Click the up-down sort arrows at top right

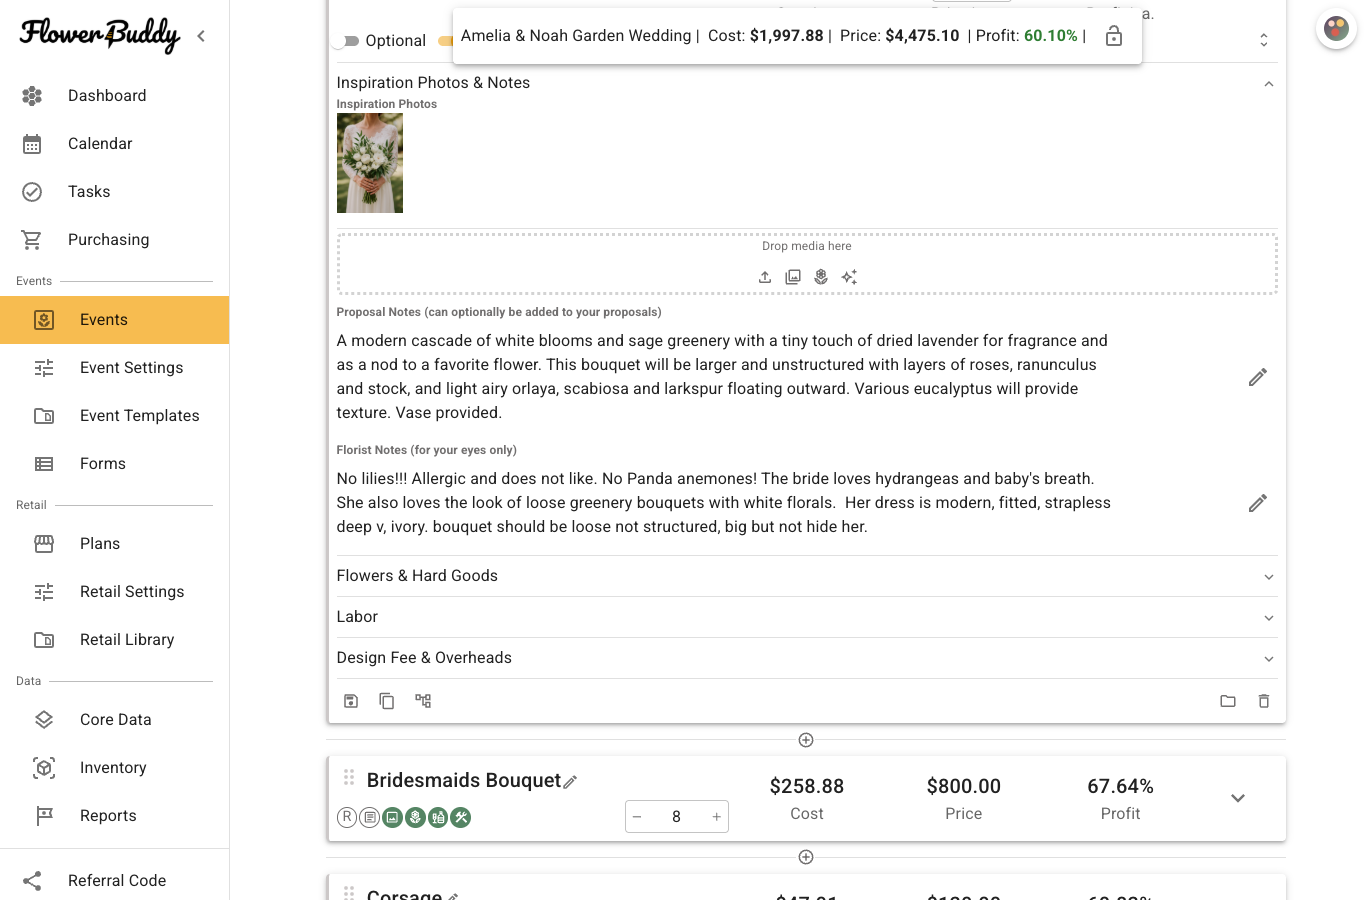[x=1264, y=40]
